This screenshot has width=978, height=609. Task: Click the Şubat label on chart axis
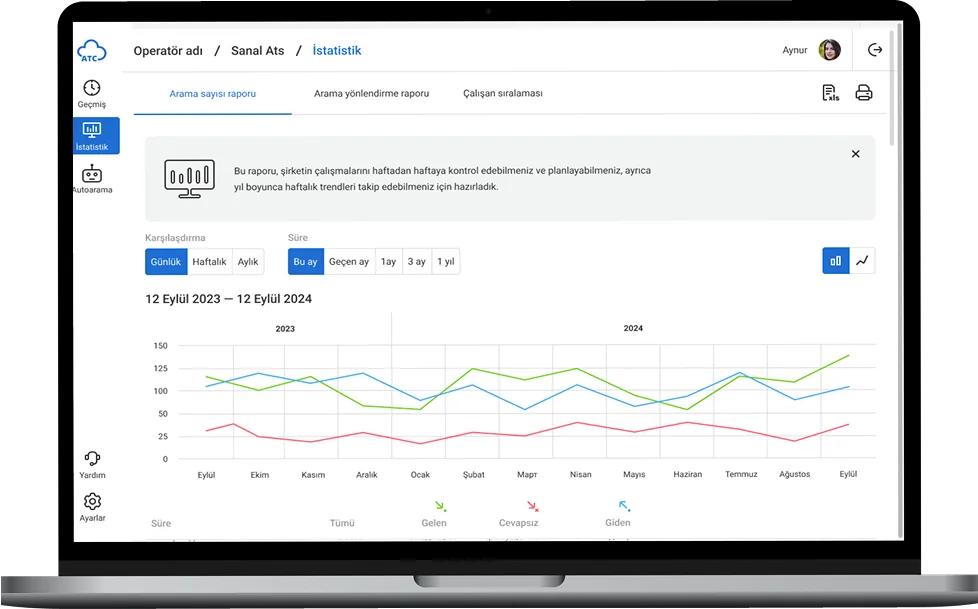474,474
